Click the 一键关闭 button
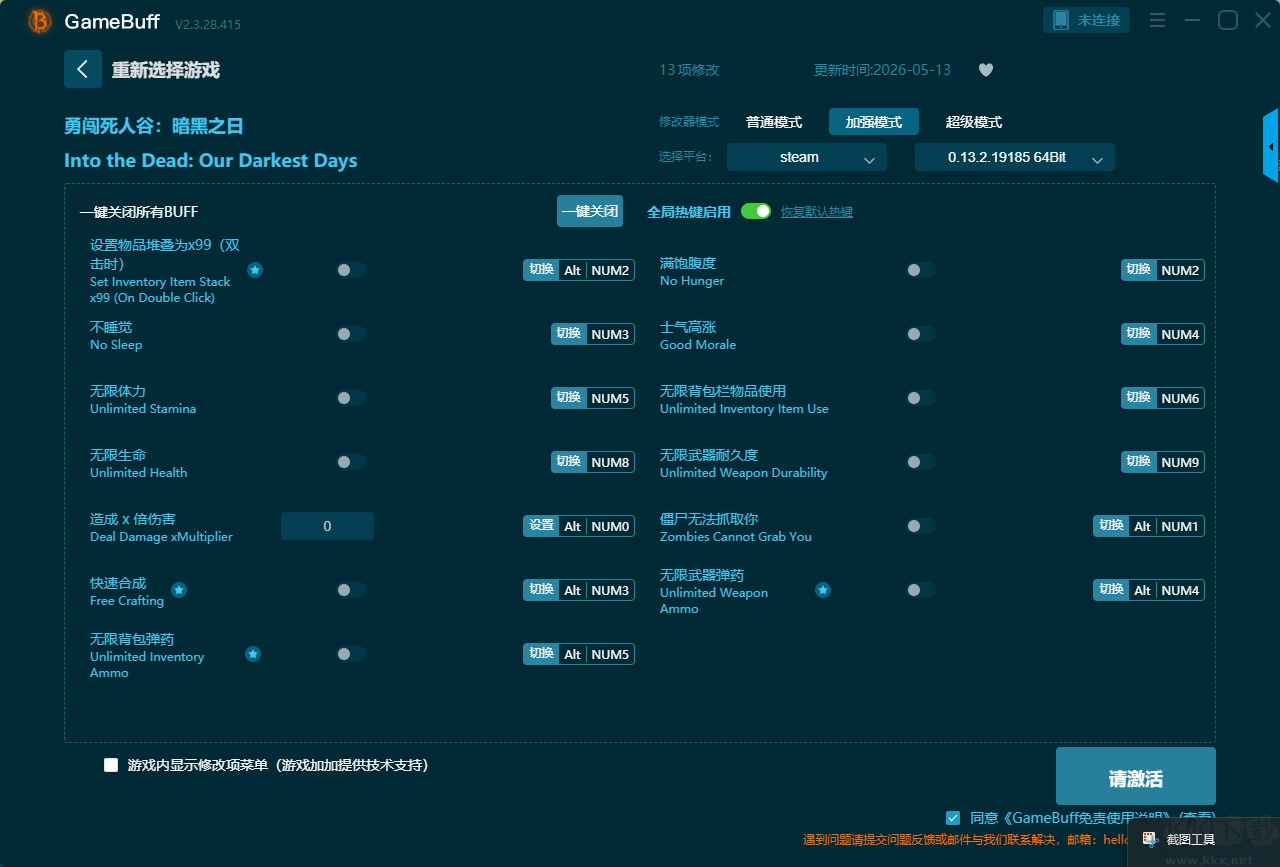Image resolution: width=1280 pixels, height=867 pixels. point(590,211)
